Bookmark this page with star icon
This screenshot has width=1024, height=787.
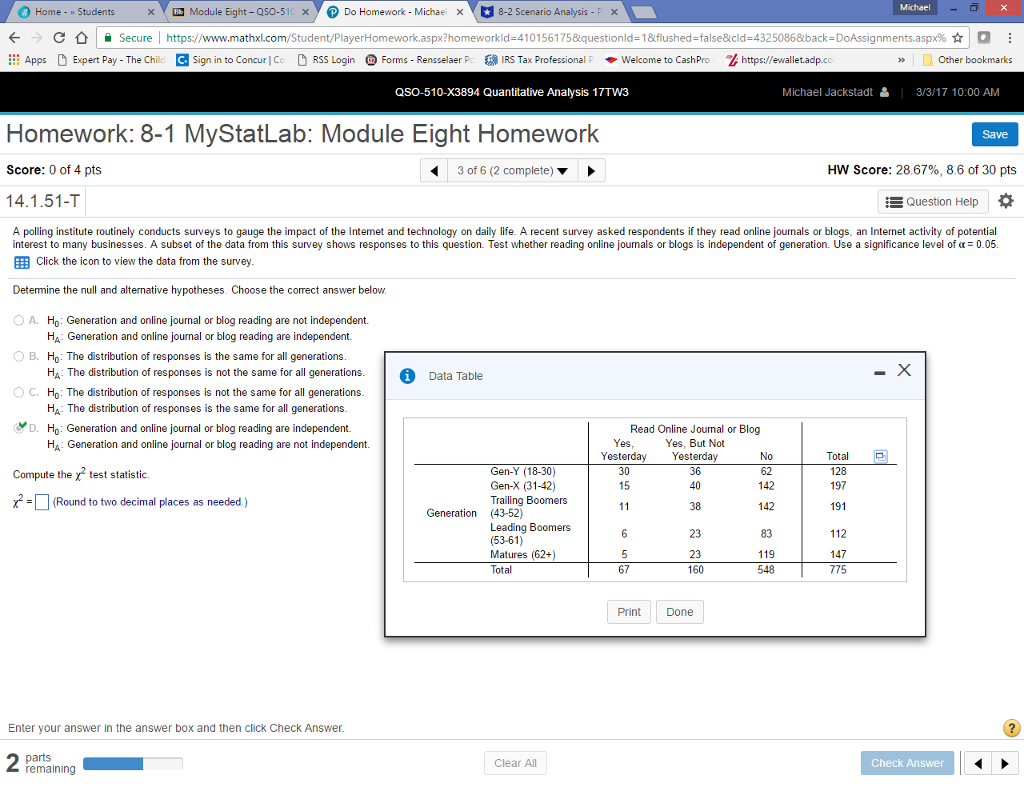tap(957, 38)
